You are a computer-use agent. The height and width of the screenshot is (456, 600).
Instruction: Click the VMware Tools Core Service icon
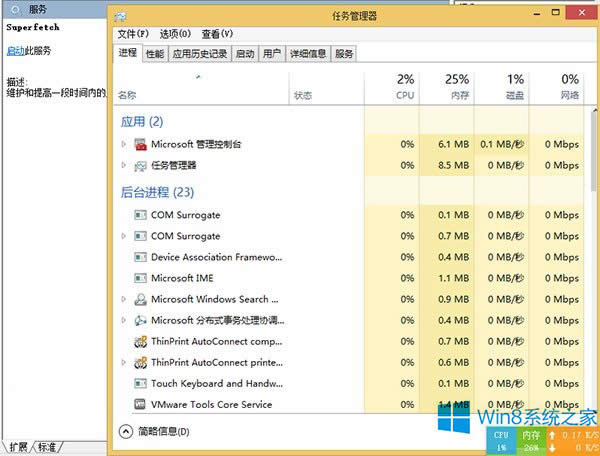click(x=140, y=404)
